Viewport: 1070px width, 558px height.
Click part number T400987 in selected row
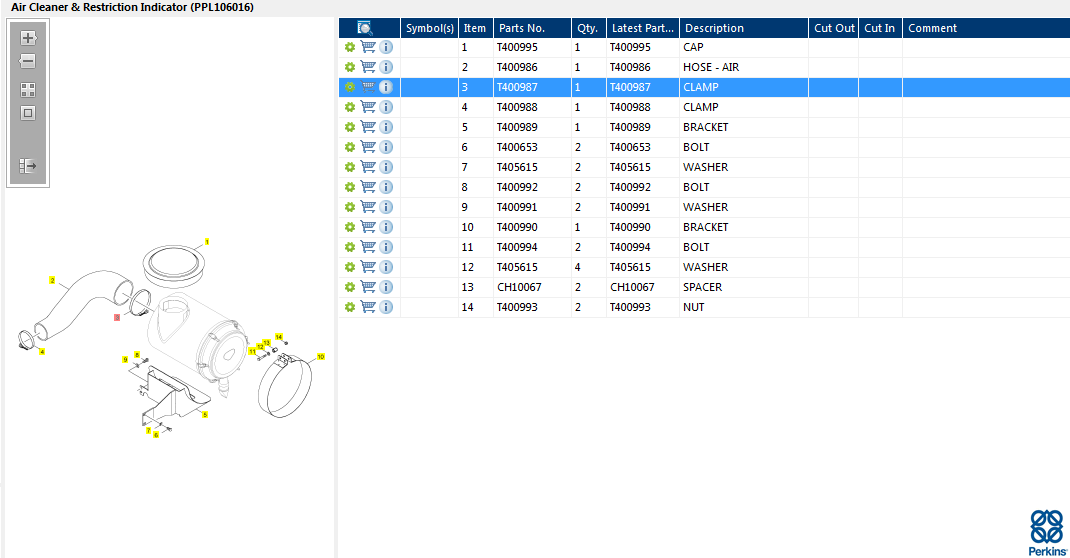(517, 87)
